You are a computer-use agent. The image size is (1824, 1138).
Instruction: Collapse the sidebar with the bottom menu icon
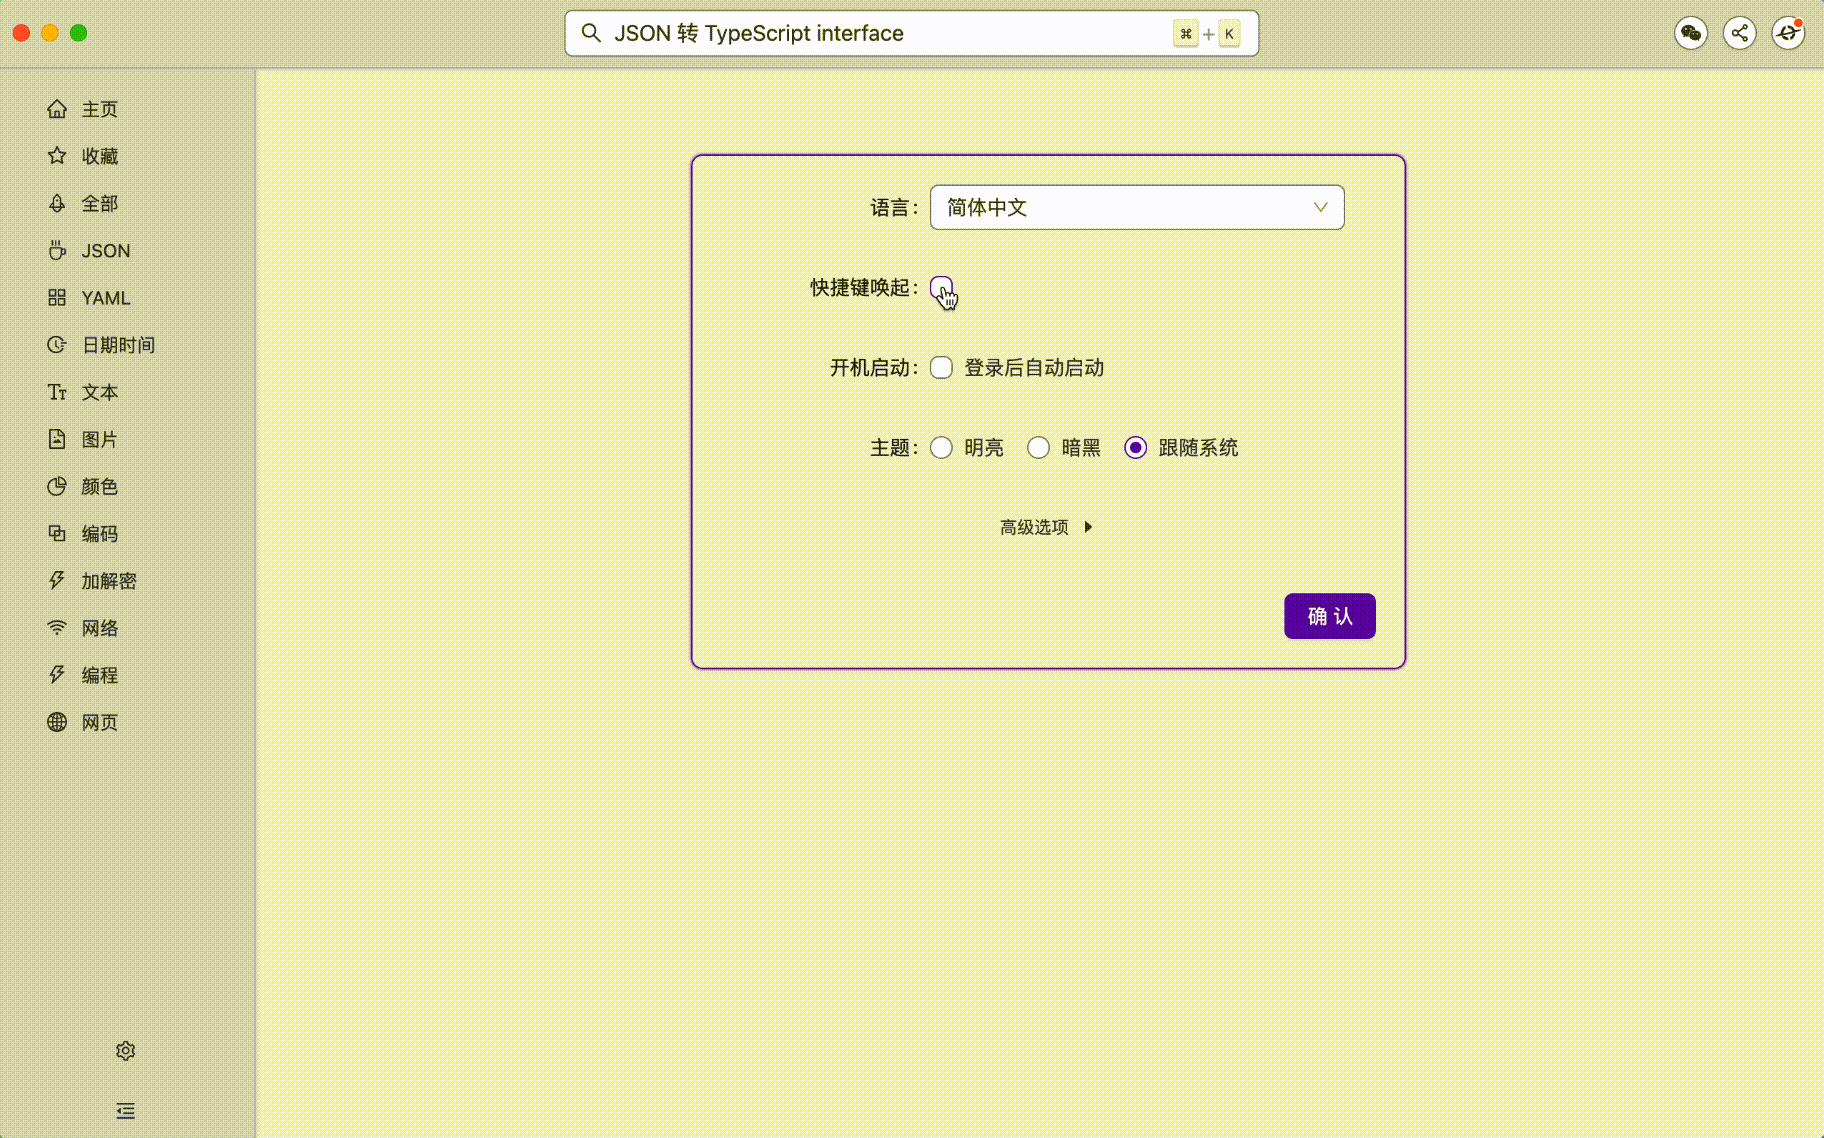[125, 1111]
